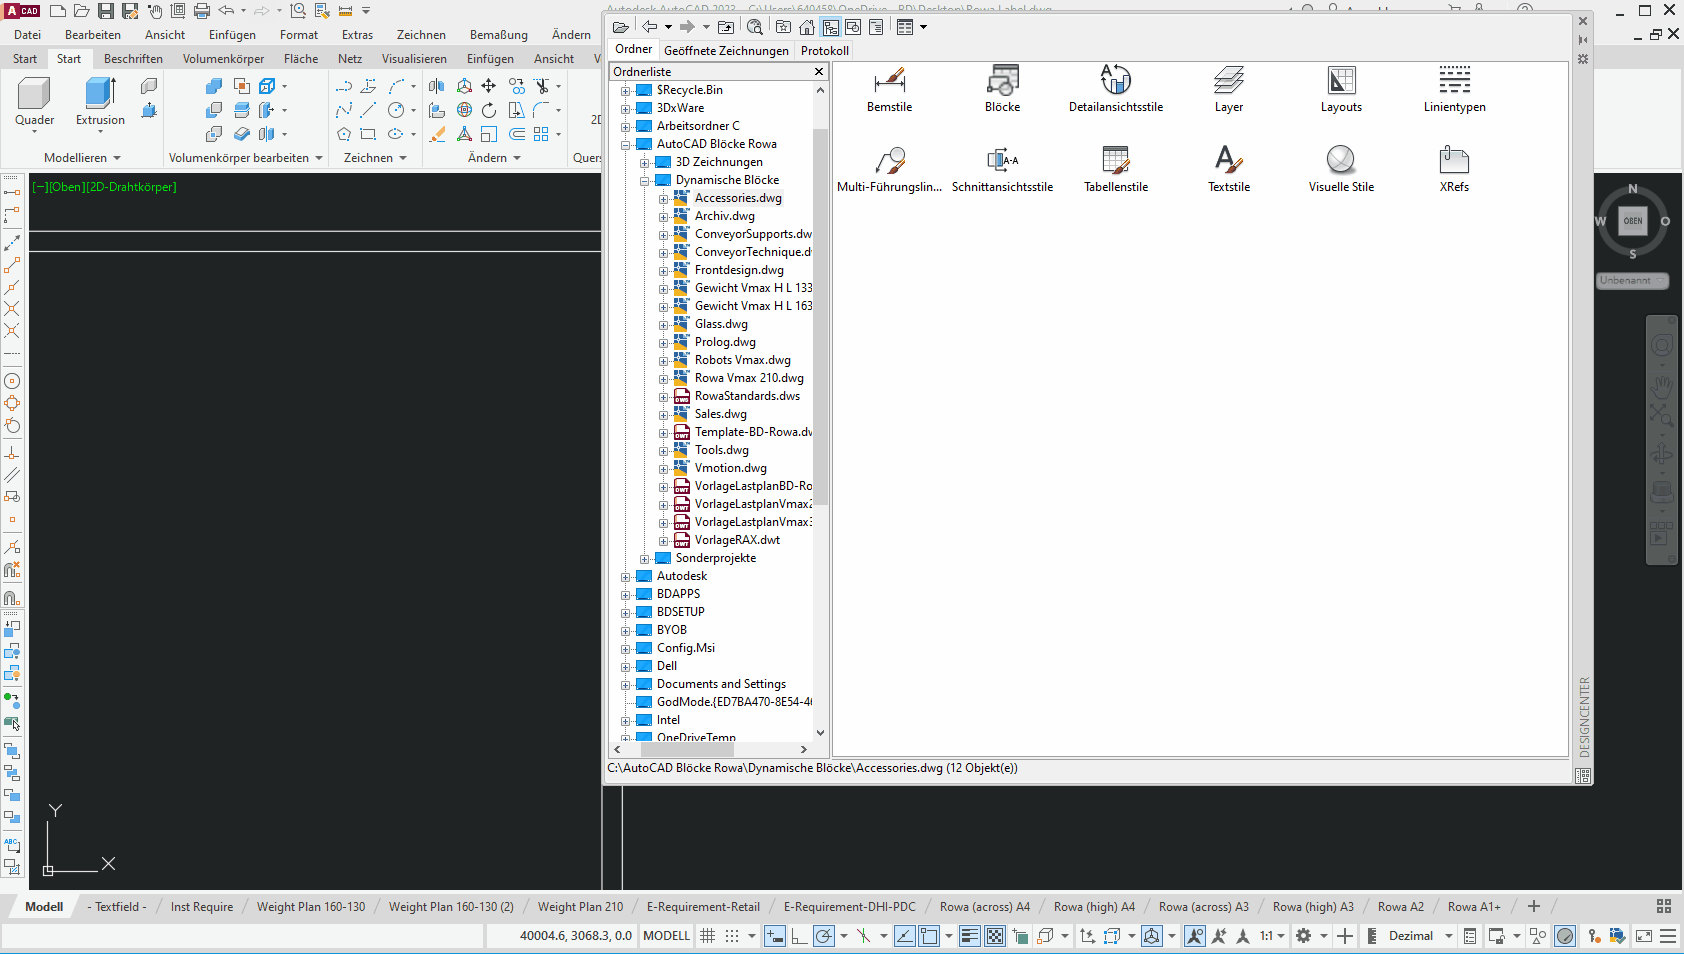Toggle polar tracking in status bar

(823, 936)
